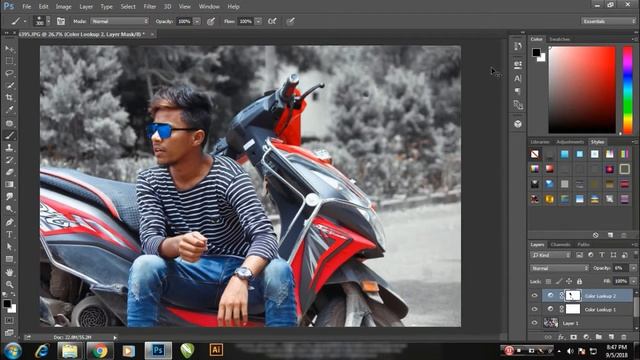Screen dimensions: 640x360
Task: Open brush Opacity slider dropdown
Action: click(x=197, y=21)
